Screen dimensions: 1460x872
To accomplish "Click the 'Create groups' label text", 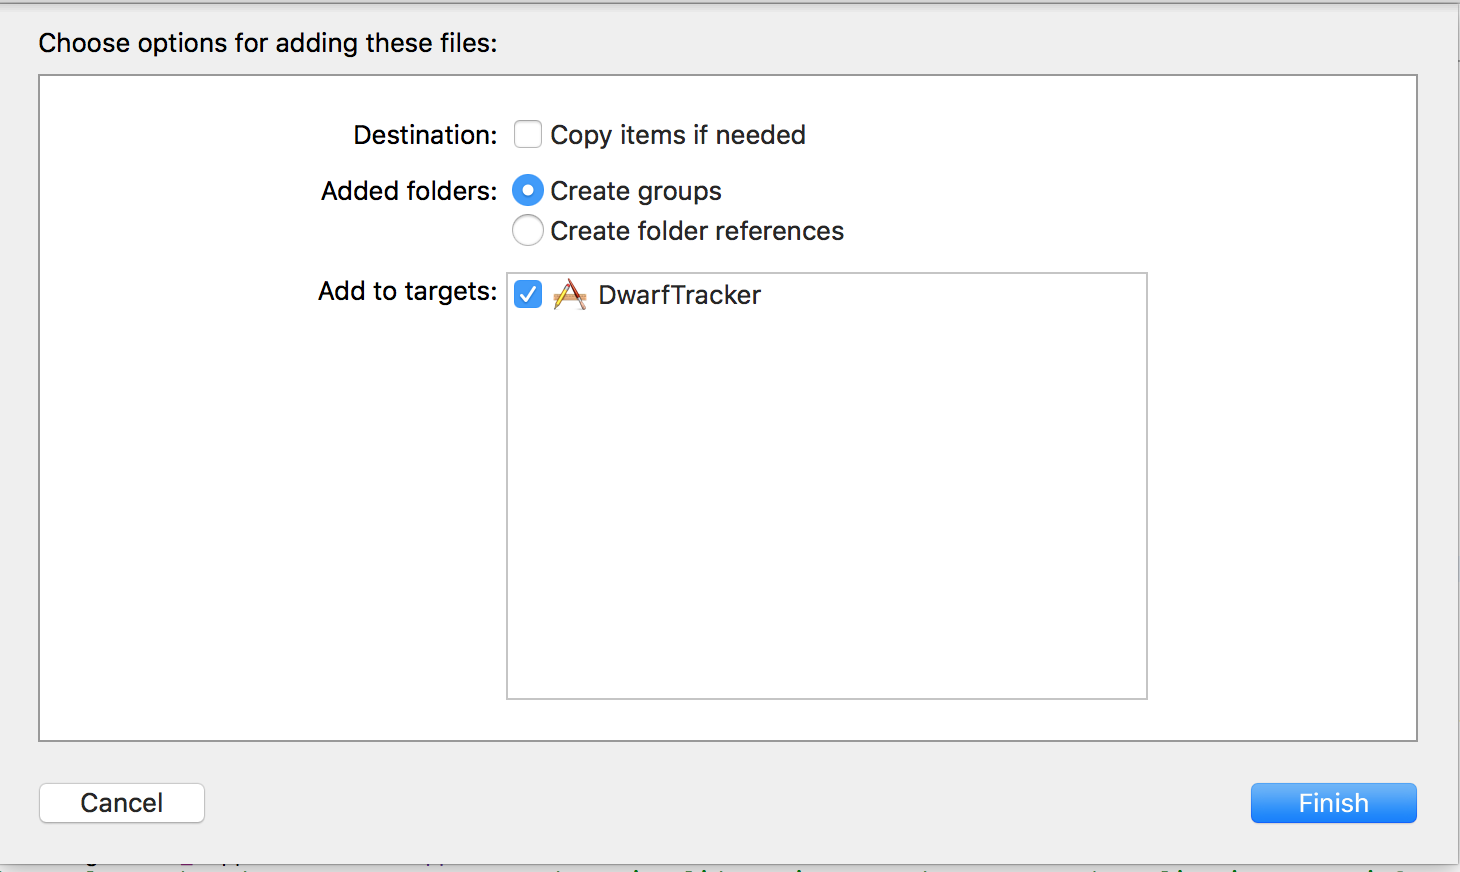I will click(636, 191).
